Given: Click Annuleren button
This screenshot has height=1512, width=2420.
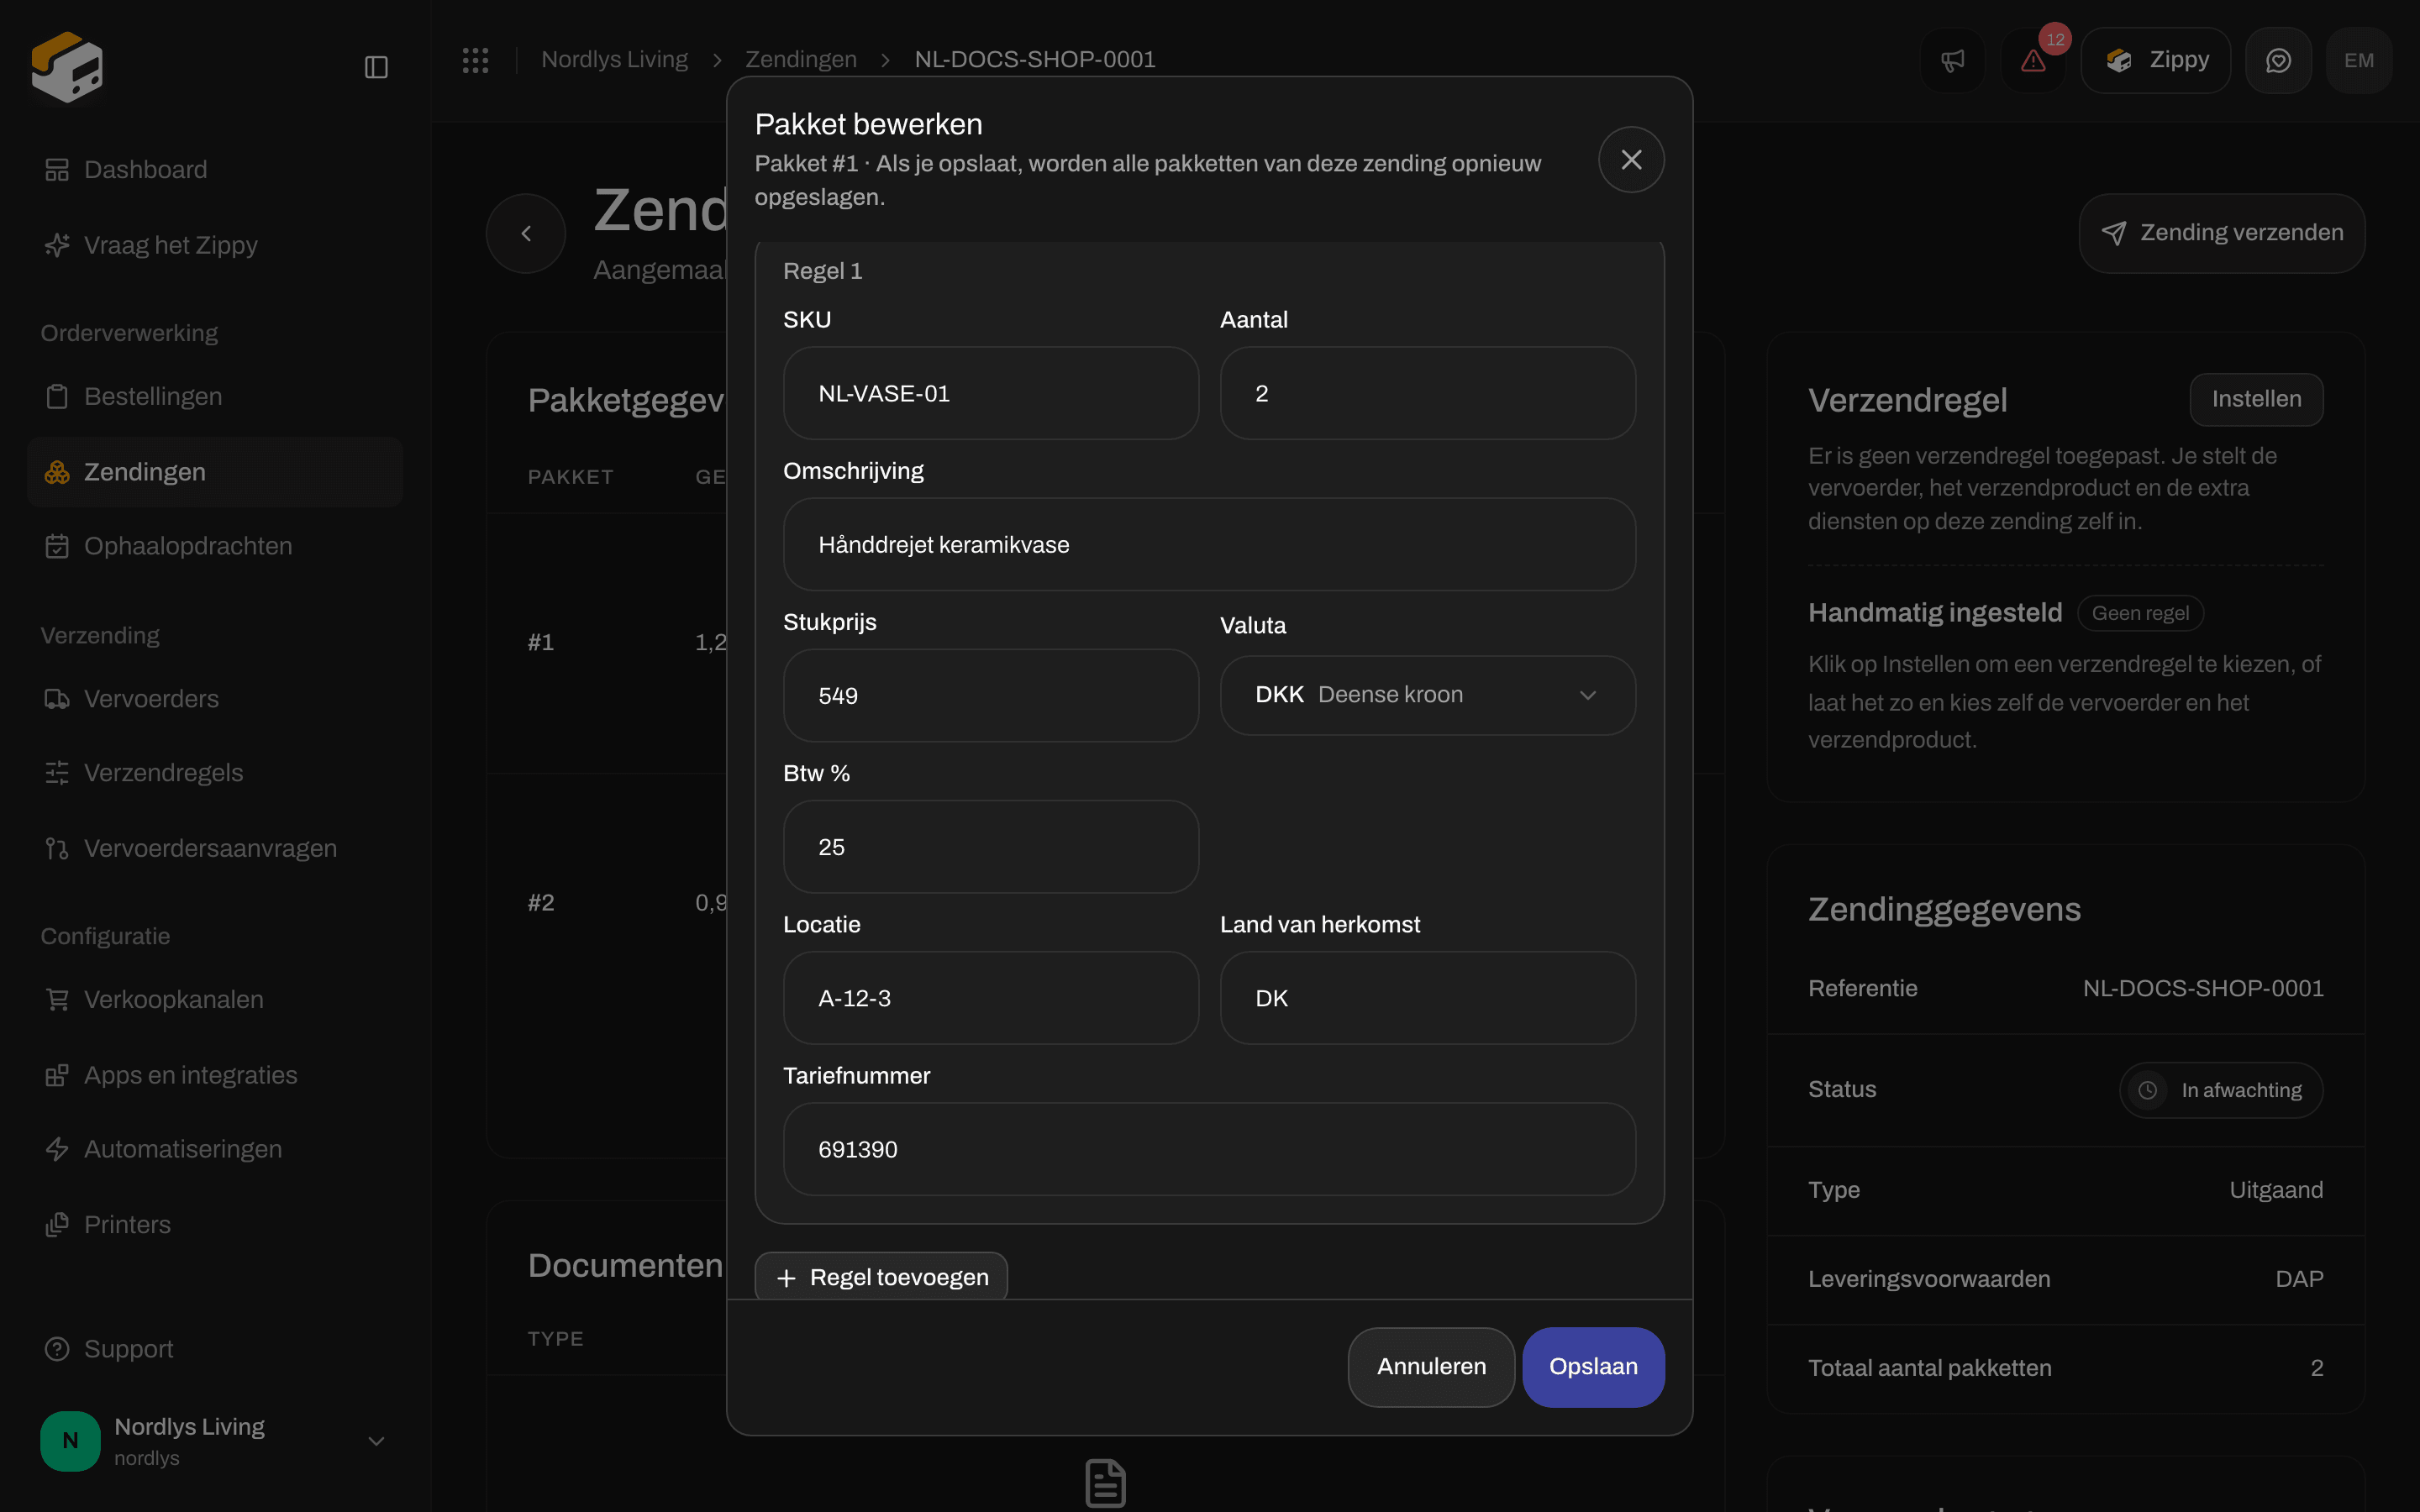Looking at the screenshot, I should (1431, 1366).
